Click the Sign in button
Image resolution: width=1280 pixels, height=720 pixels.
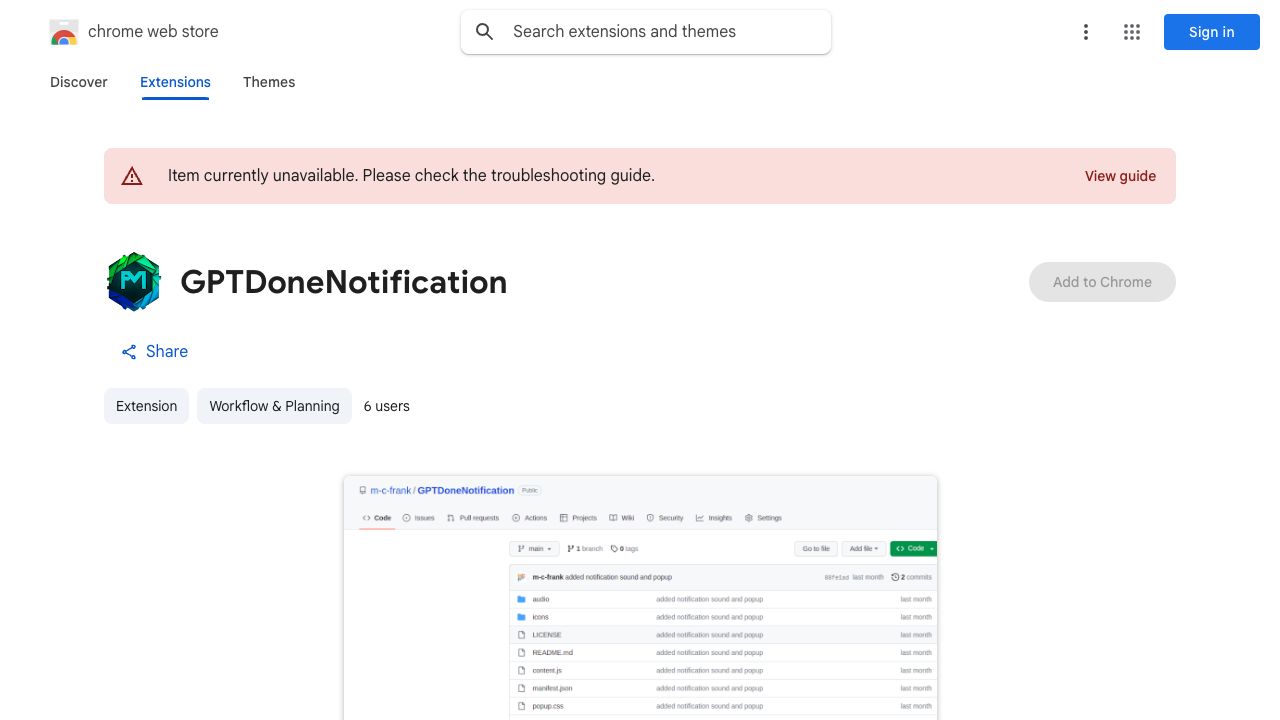[x=1211, y=32]
